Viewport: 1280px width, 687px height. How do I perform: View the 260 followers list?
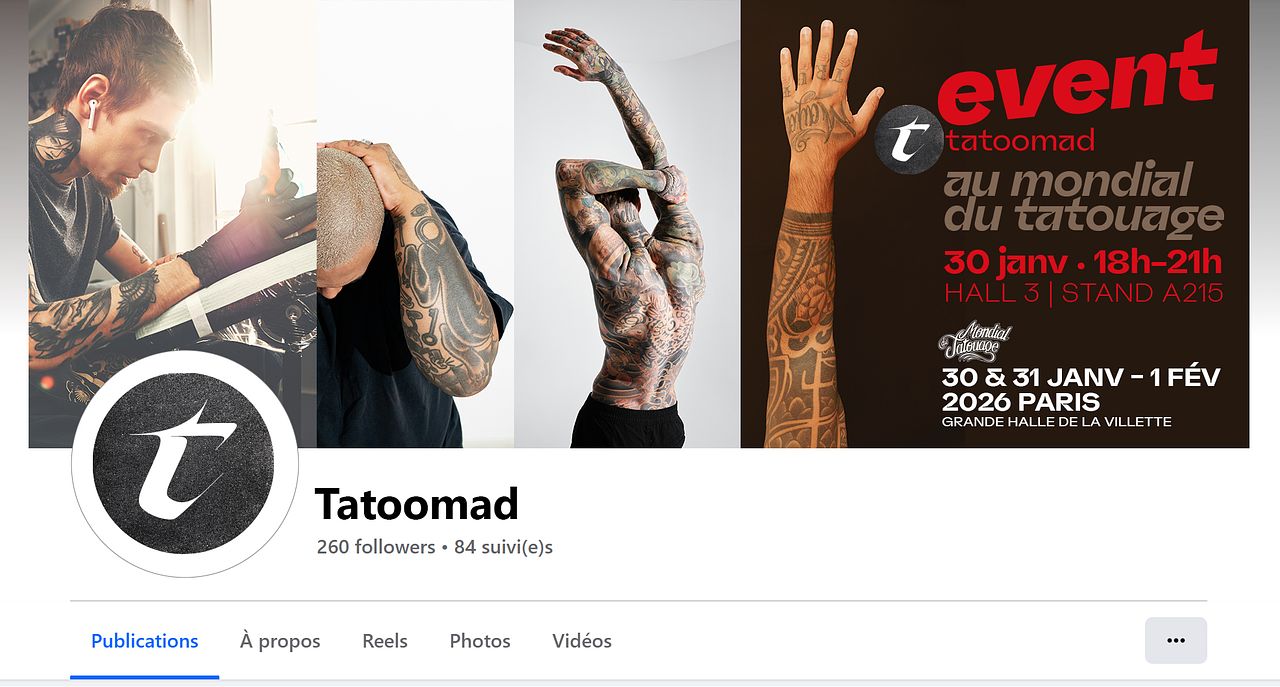[x=376, y=547]
